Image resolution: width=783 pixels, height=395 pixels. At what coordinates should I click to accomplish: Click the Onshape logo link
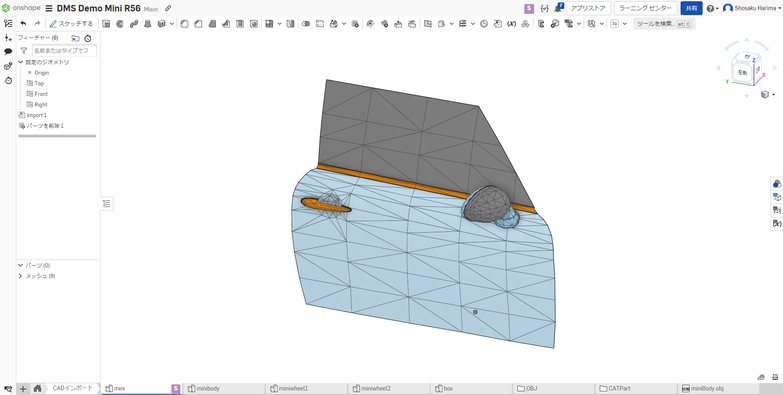(x=21, y=8)
